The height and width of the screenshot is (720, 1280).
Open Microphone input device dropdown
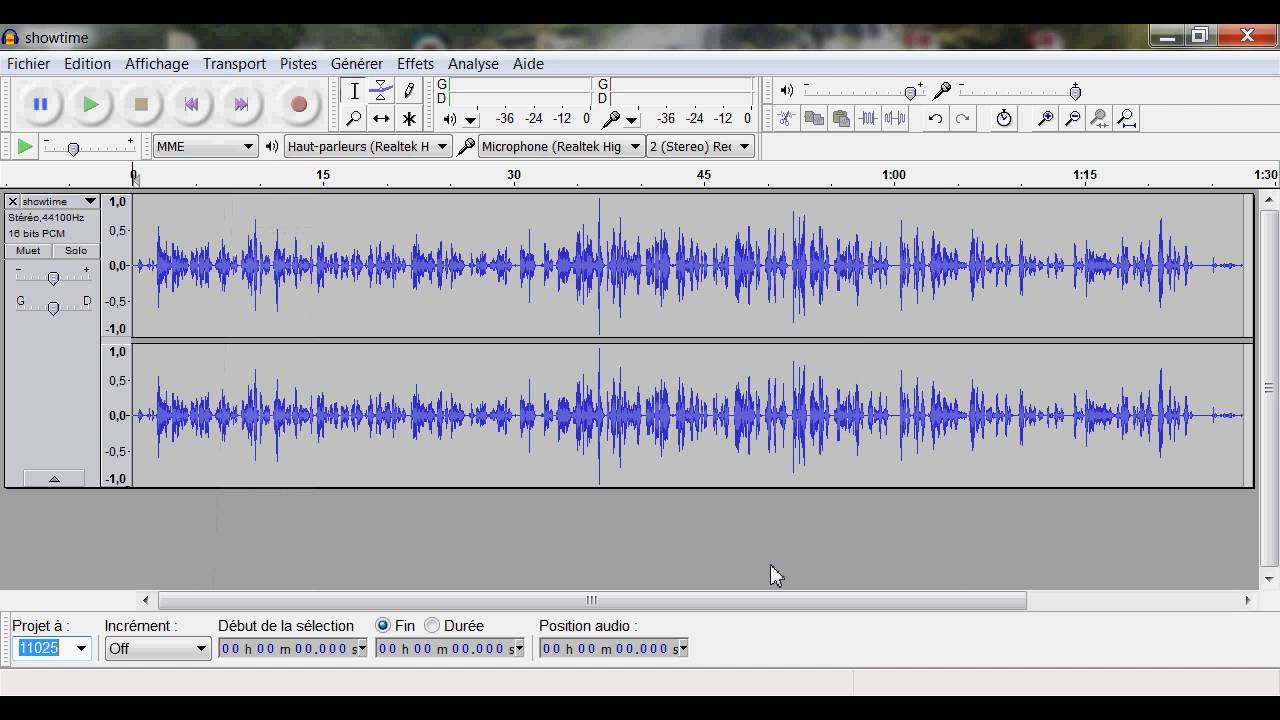[x=560, y=146]
